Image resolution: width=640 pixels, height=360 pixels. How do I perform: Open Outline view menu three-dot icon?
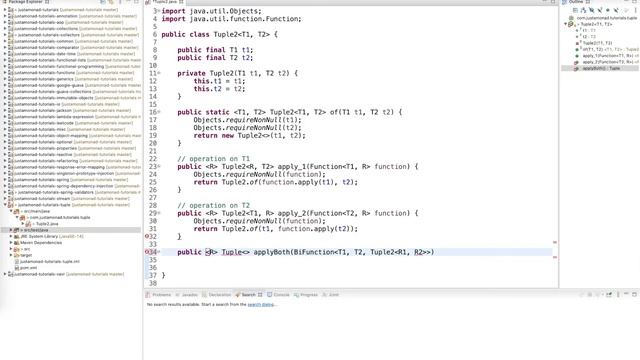635,10
